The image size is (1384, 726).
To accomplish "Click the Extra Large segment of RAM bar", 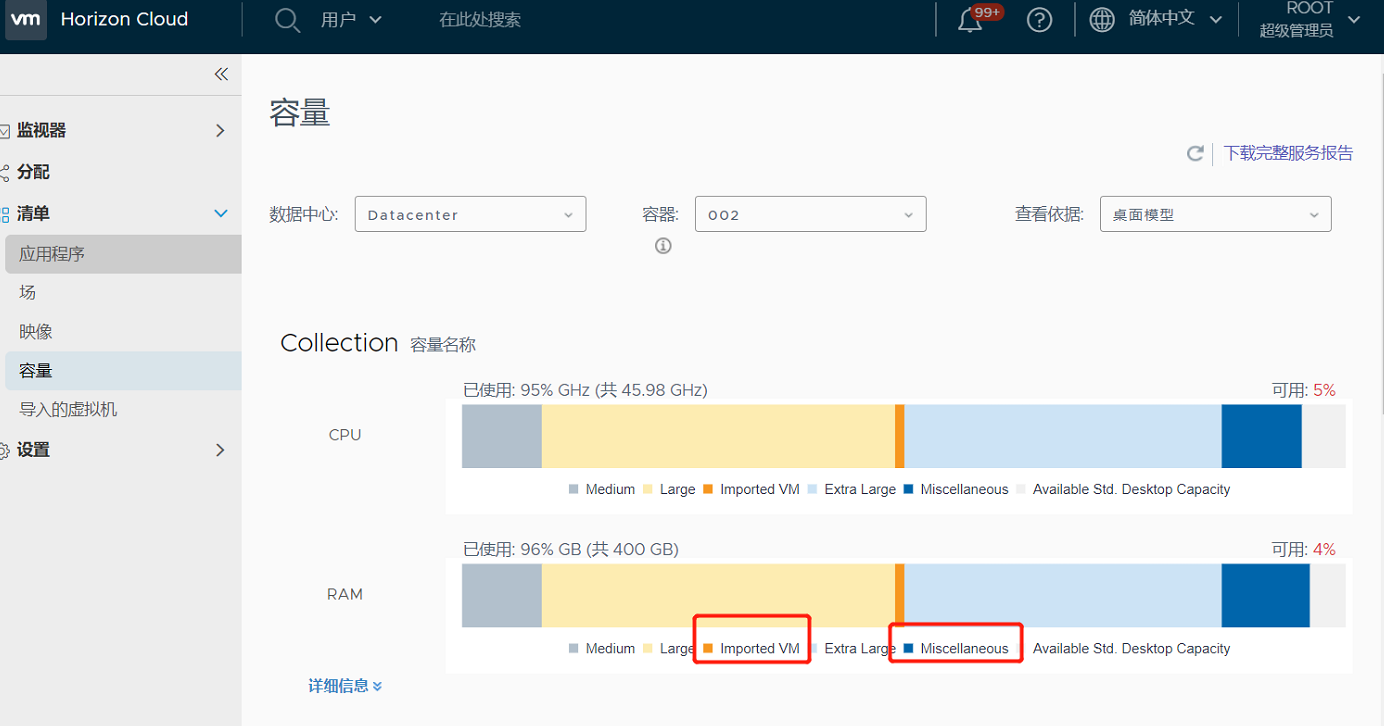I will (1063, 595).
